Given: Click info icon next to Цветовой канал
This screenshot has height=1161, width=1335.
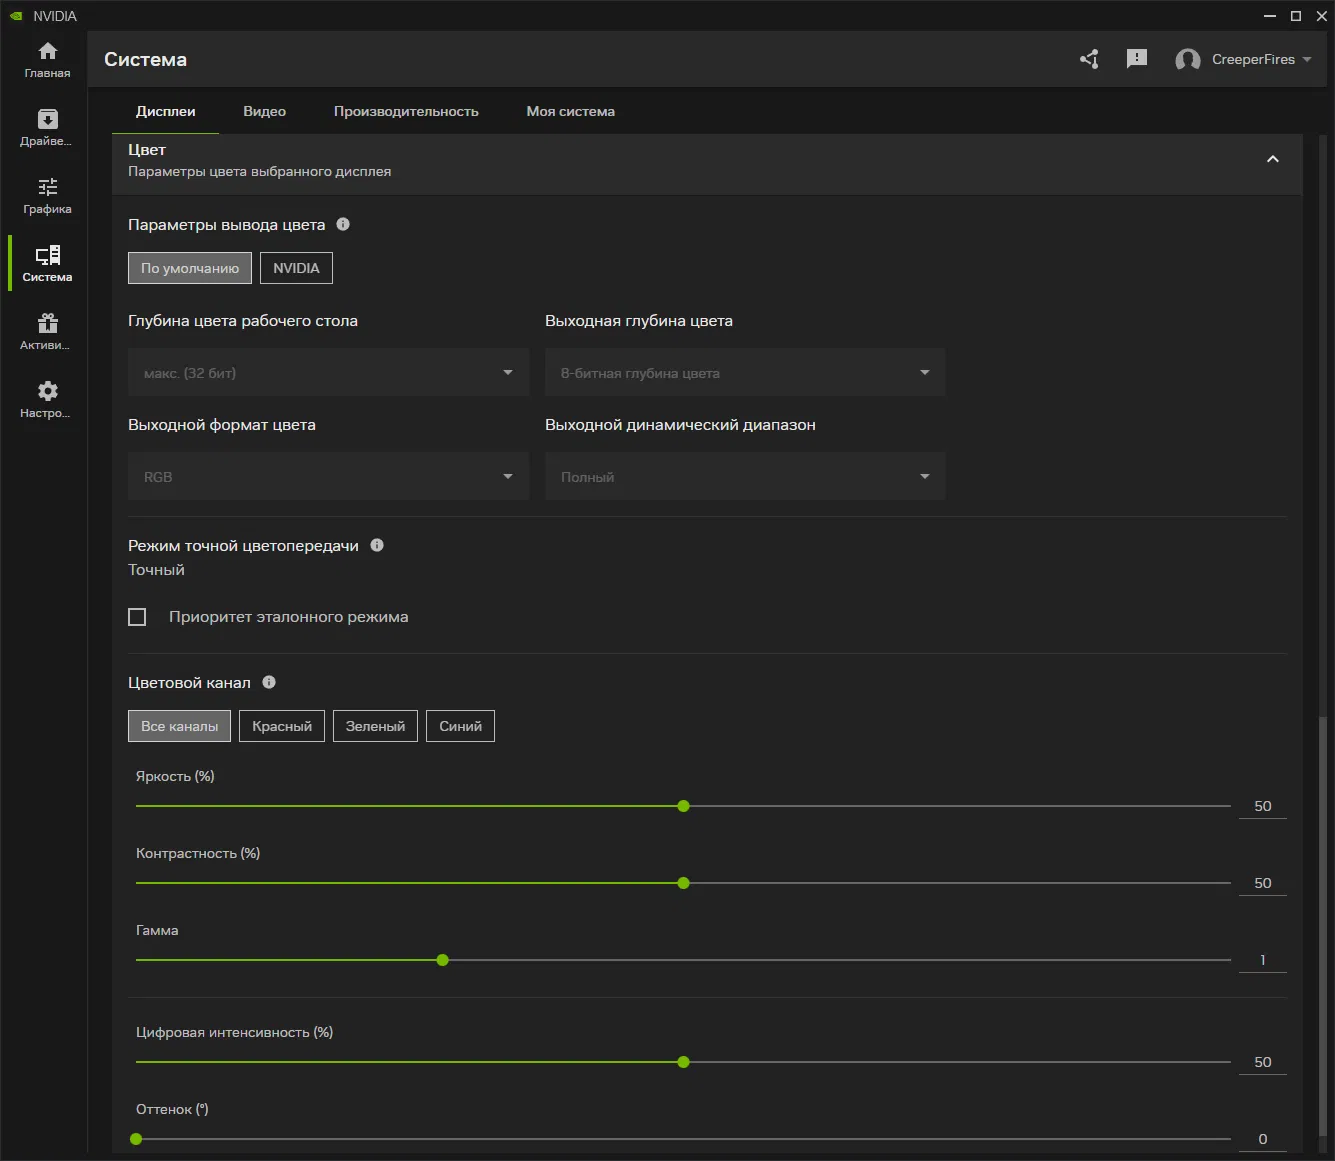Looking at the screenshot, I should (269, 682).
